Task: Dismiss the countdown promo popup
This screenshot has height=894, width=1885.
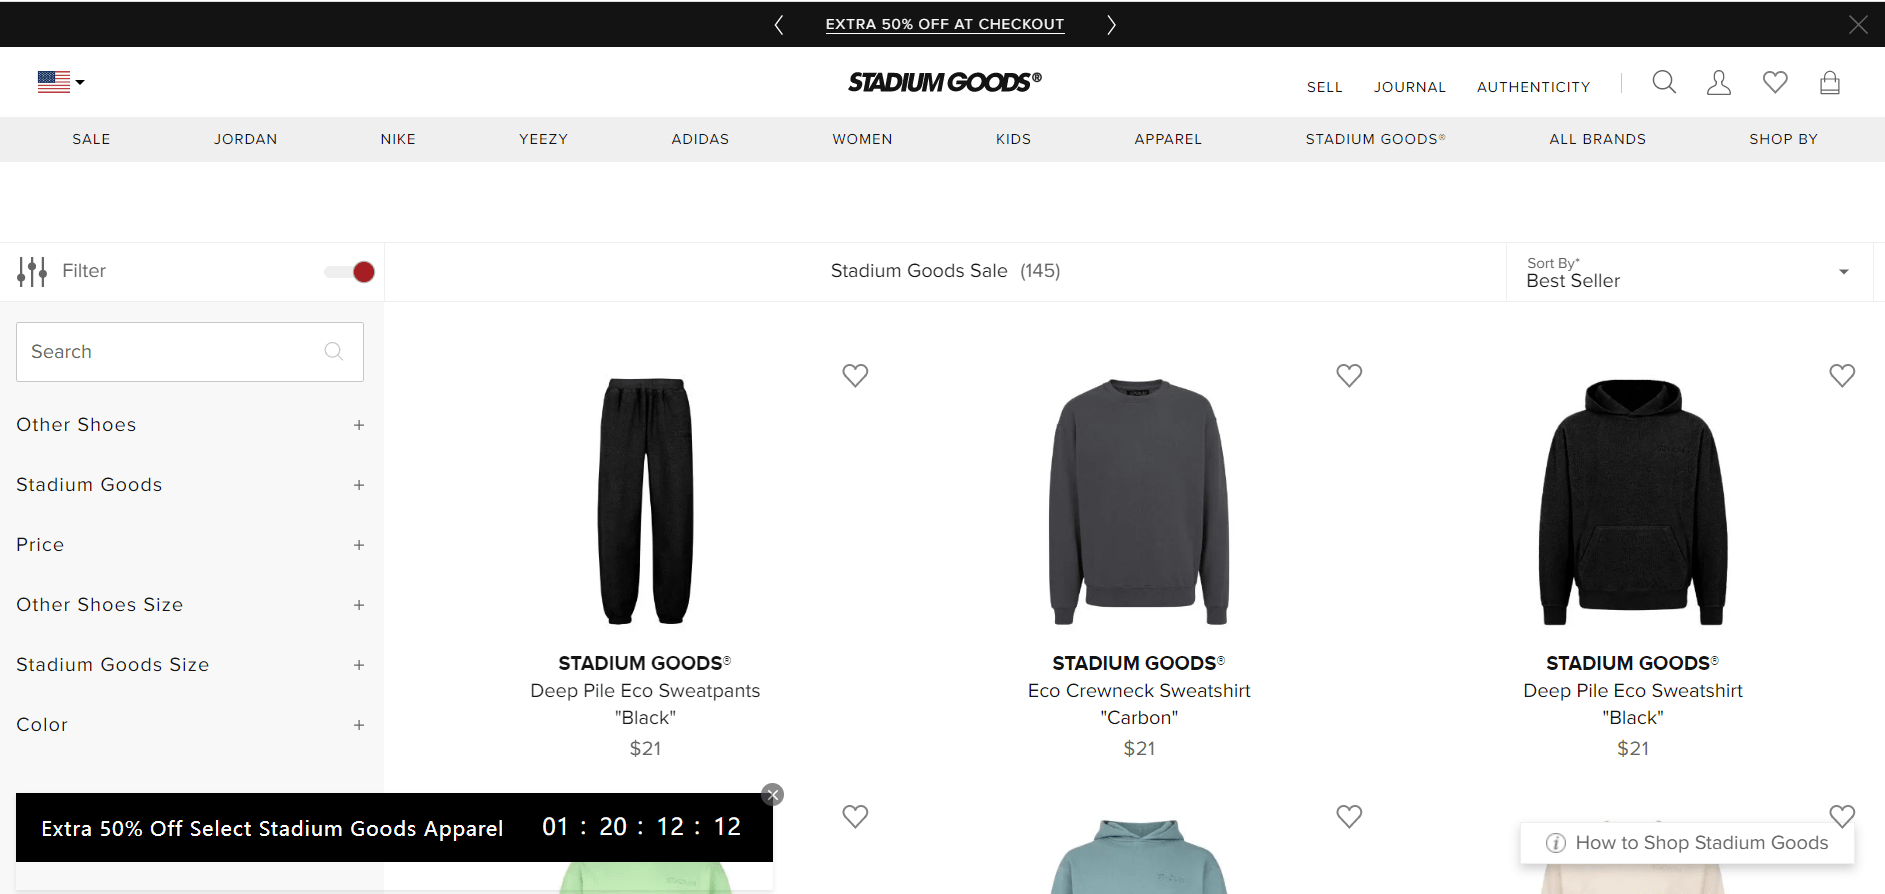Action: click(x=772, y=795)
